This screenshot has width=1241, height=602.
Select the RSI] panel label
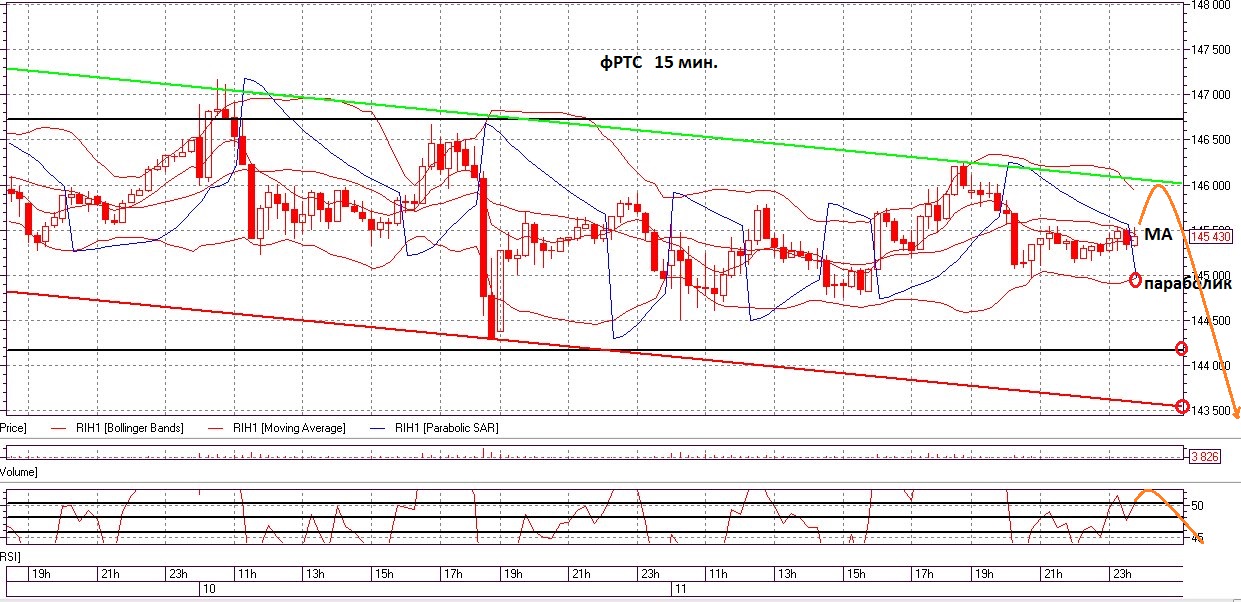click(x=10, y=555)
